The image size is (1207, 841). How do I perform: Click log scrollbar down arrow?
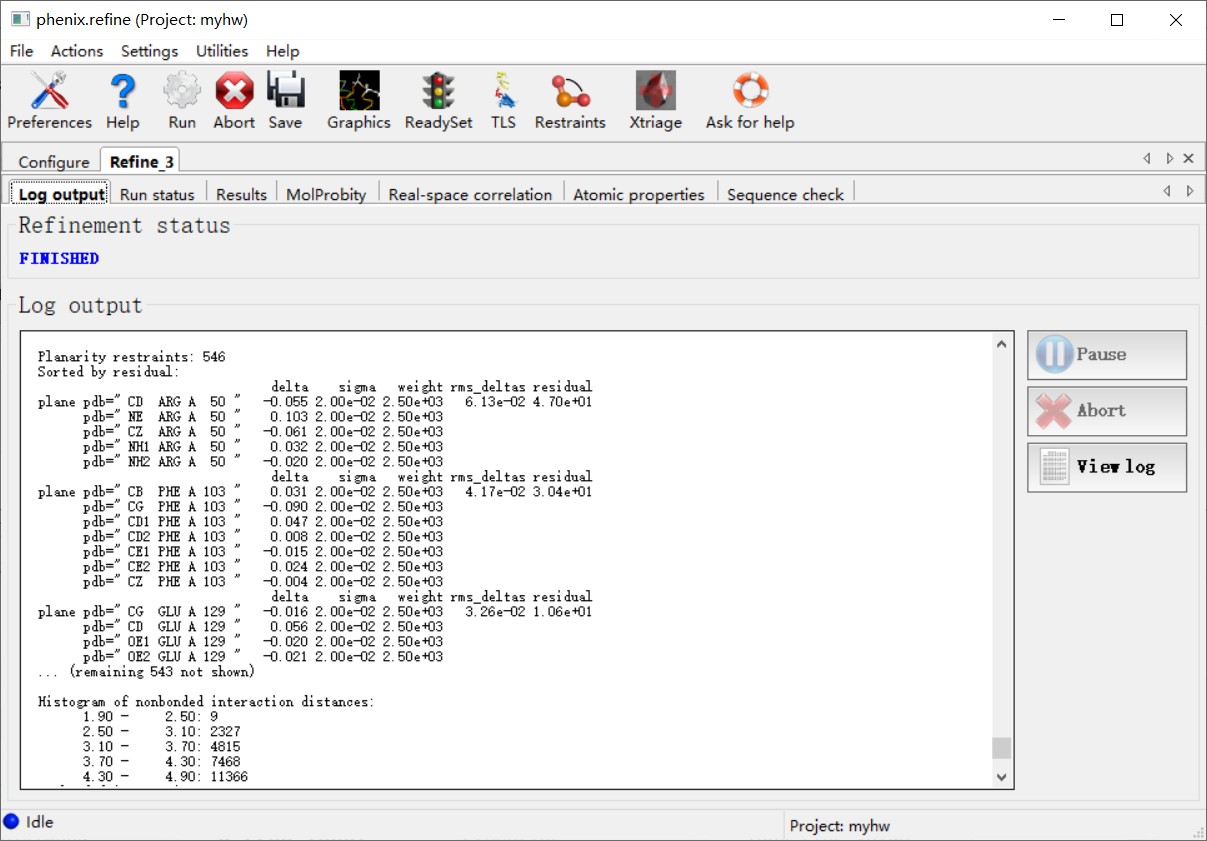pyautogui.click(x=1002, y=777)
